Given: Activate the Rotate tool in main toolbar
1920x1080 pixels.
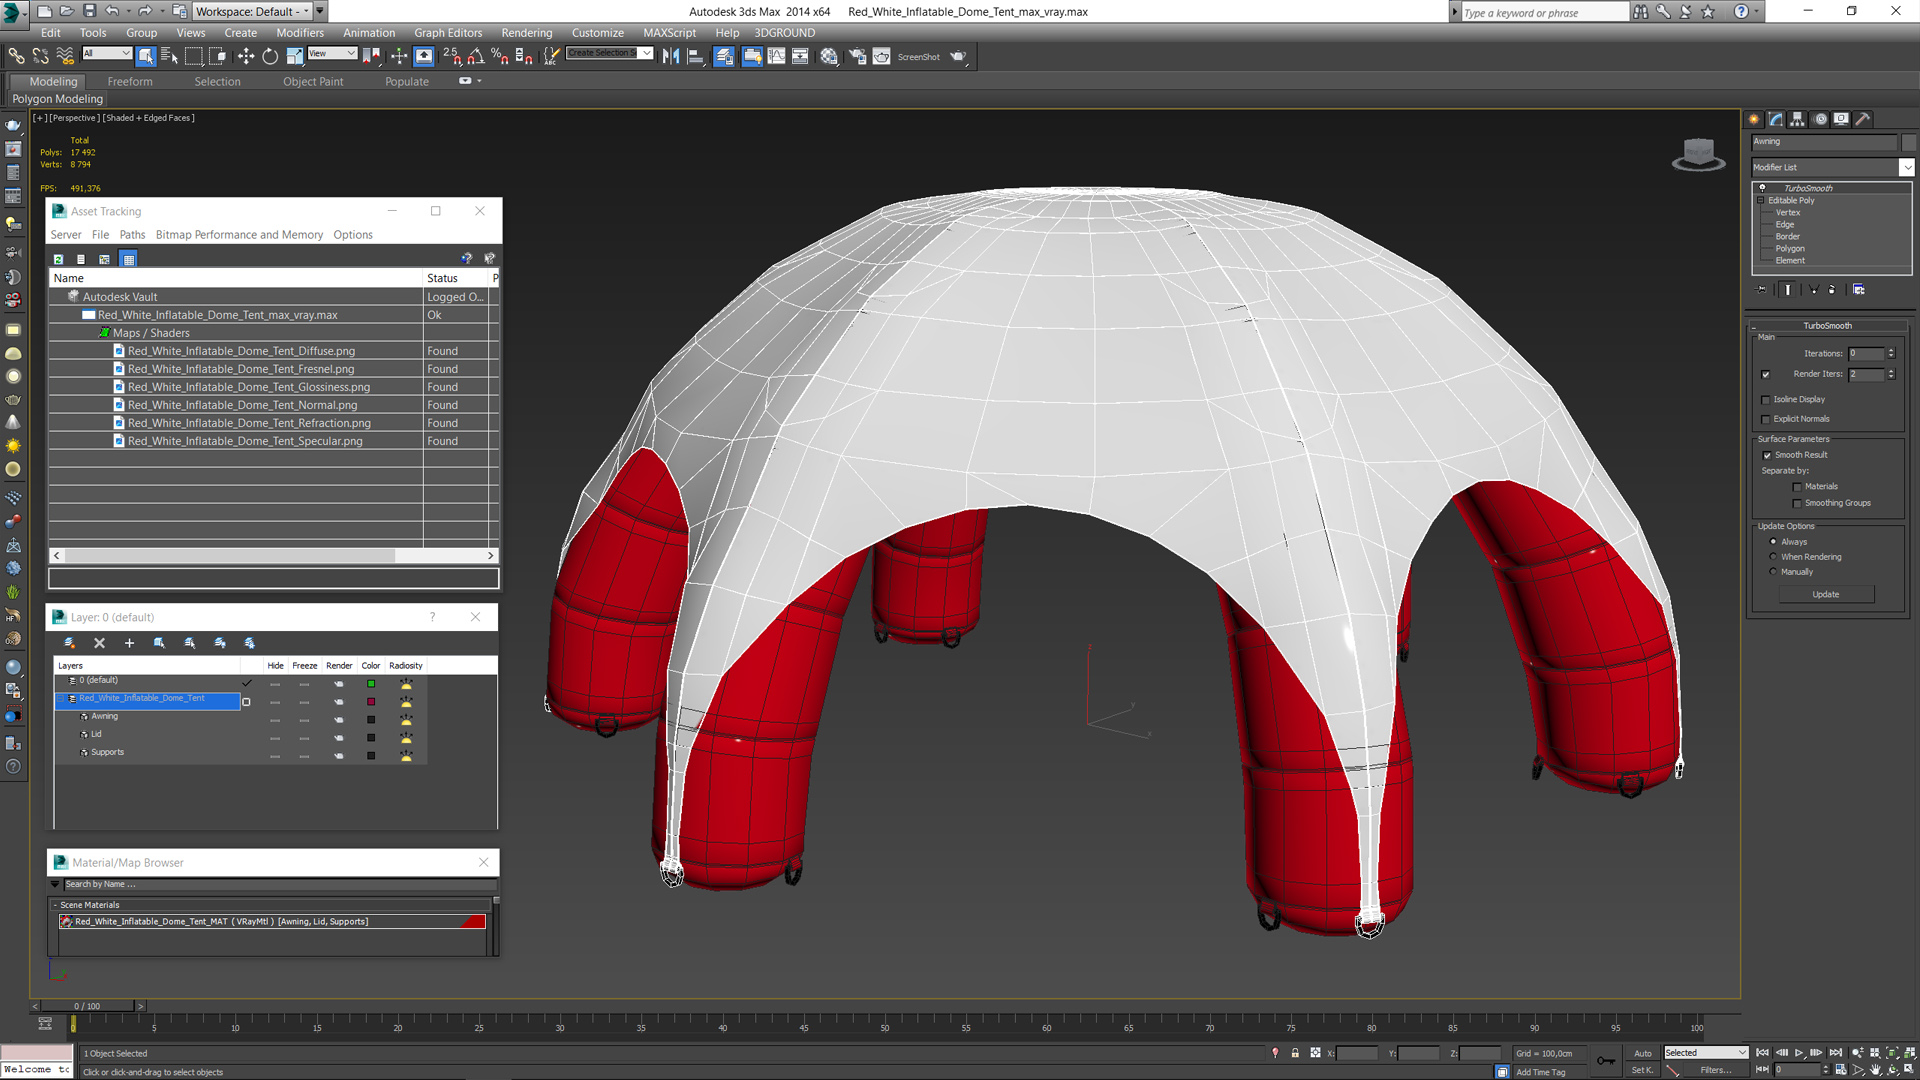Looking at the screenshot, I should pyautogui.click(x=270, y=57).
